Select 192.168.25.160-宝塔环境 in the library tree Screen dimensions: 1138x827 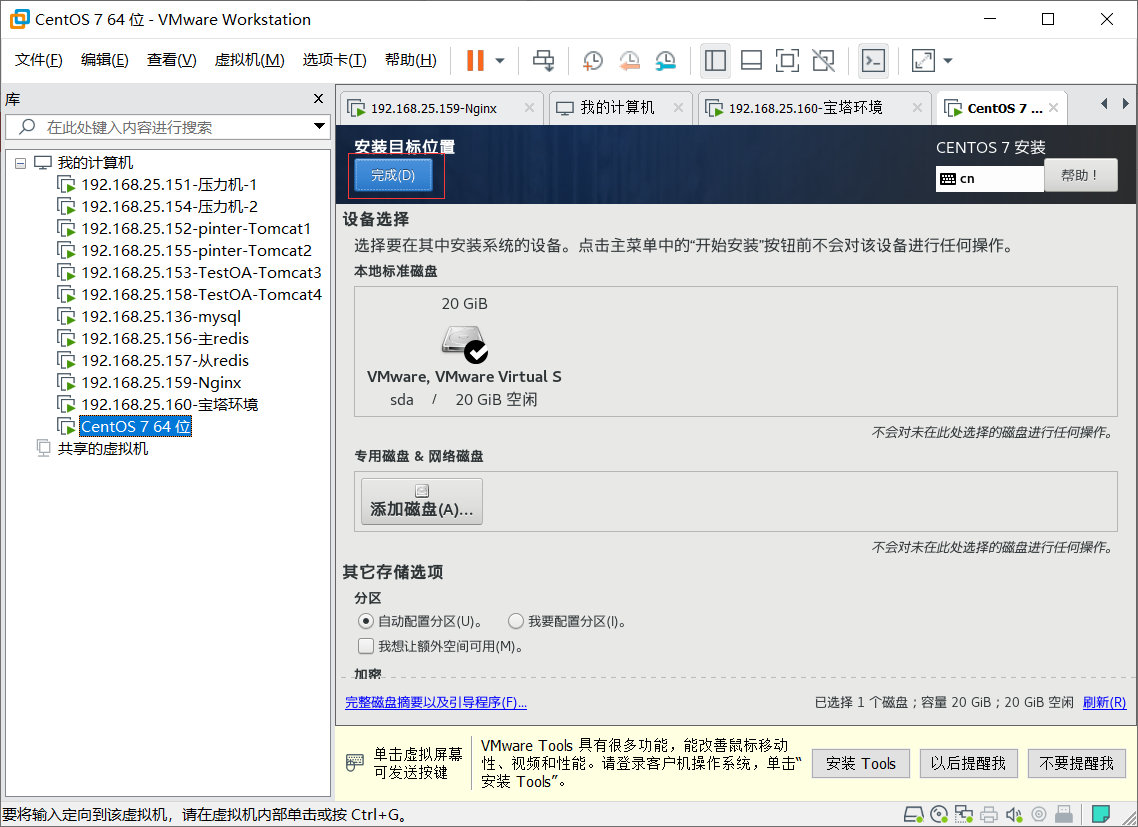tap(169, 404)
